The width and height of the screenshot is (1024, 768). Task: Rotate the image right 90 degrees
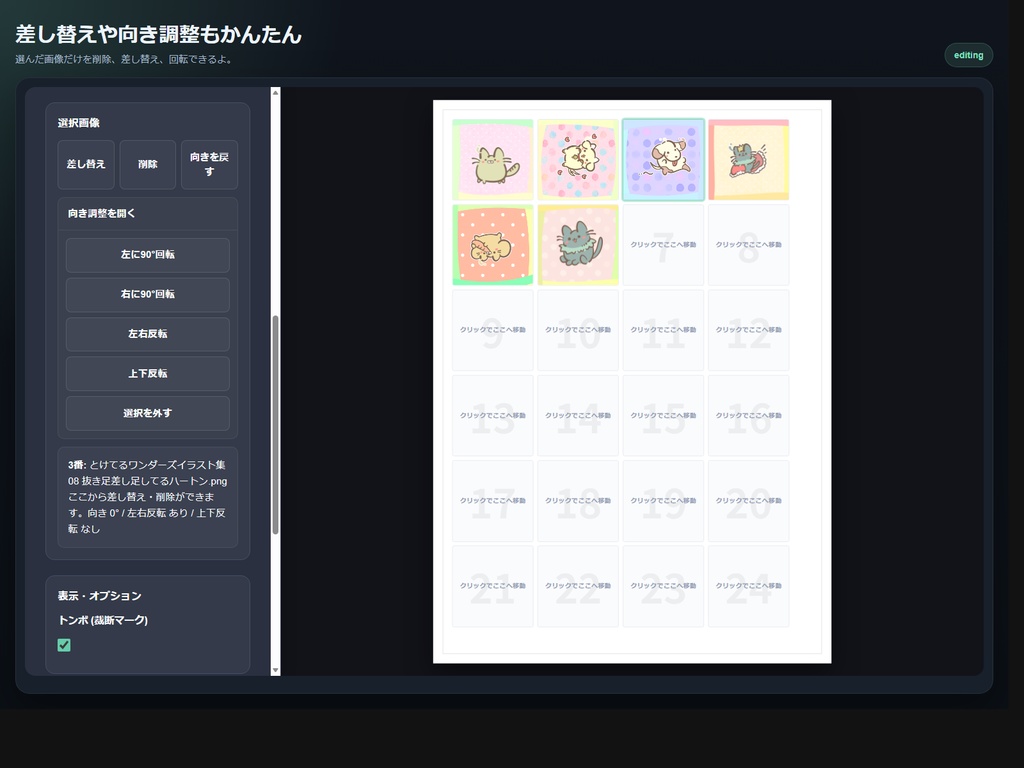(x=147, y=294)
